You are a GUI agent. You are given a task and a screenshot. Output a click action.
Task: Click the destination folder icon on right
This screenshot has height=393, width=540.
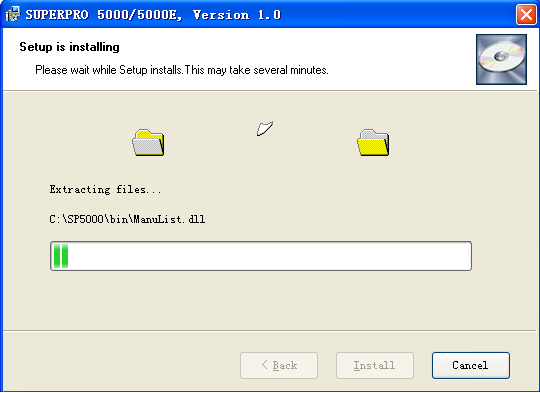tap(373, 143)
